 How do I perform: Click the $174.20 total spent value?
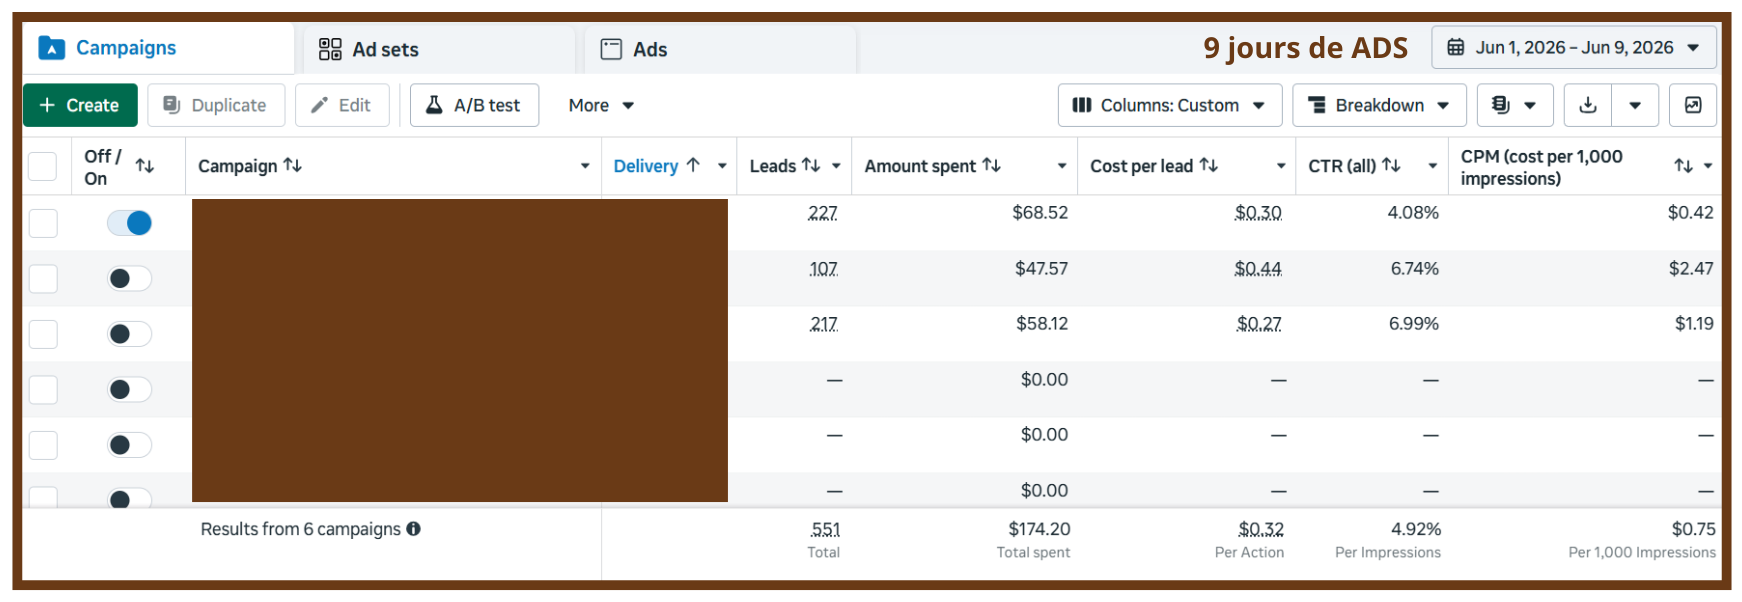(x=1039, y=529)
